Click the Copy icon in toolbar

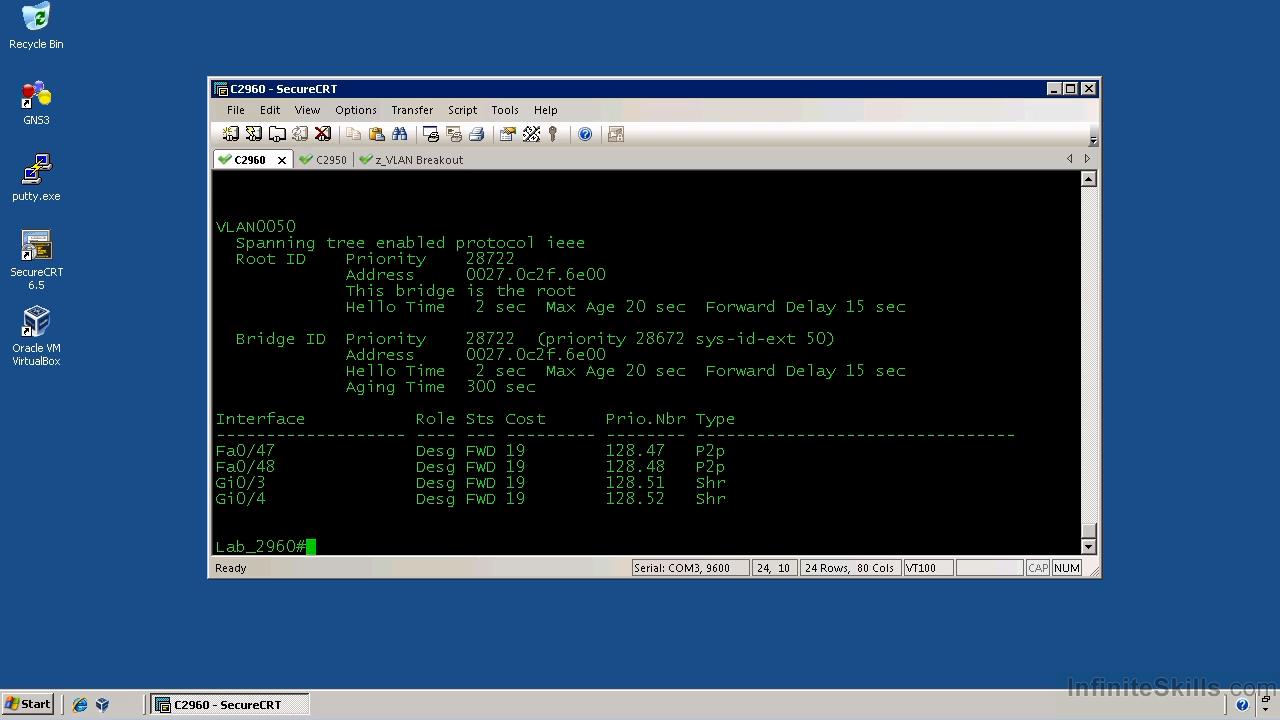(353, 134)
